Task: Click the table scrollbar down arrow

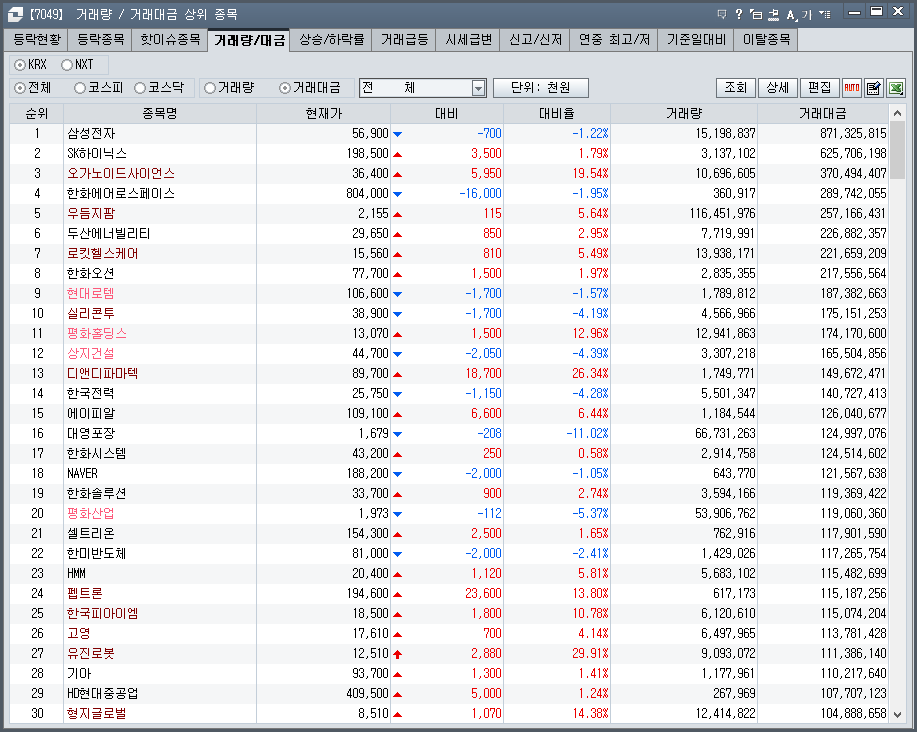Action: [897, 714]
